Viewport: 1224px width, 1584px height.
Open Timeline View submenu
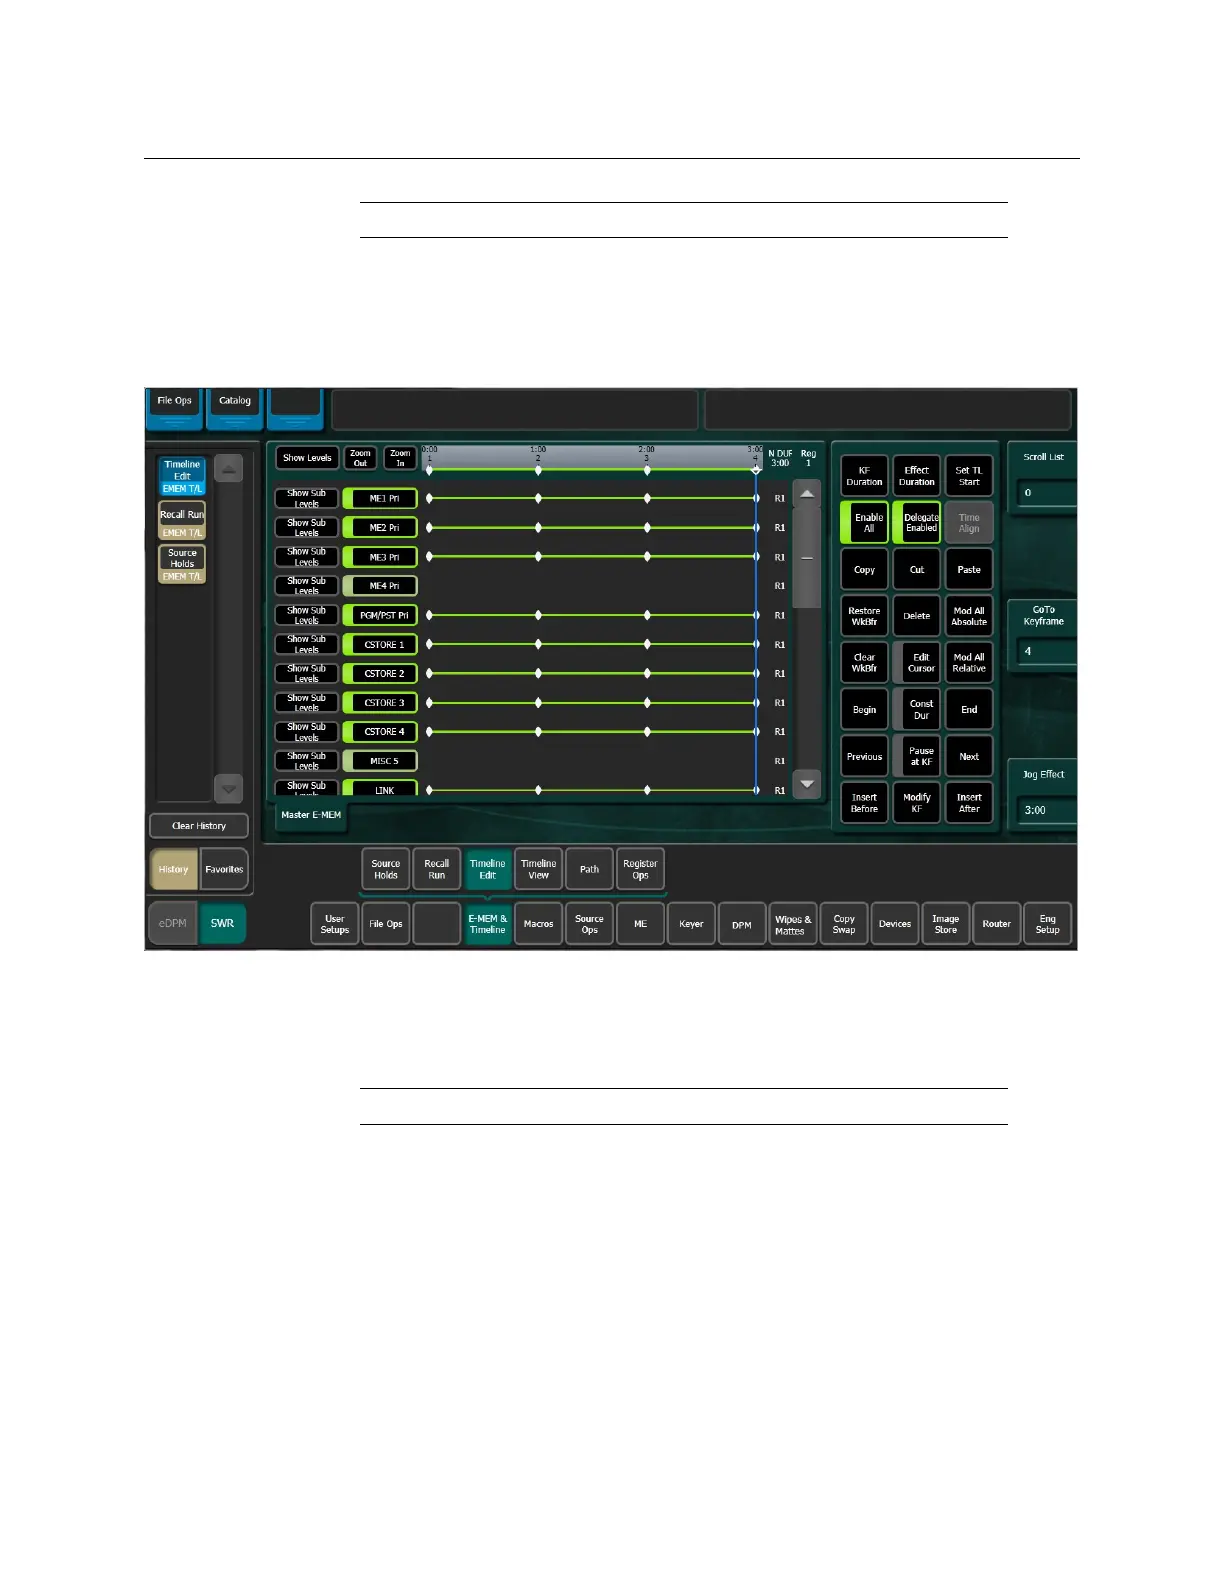tap(538, 869)
